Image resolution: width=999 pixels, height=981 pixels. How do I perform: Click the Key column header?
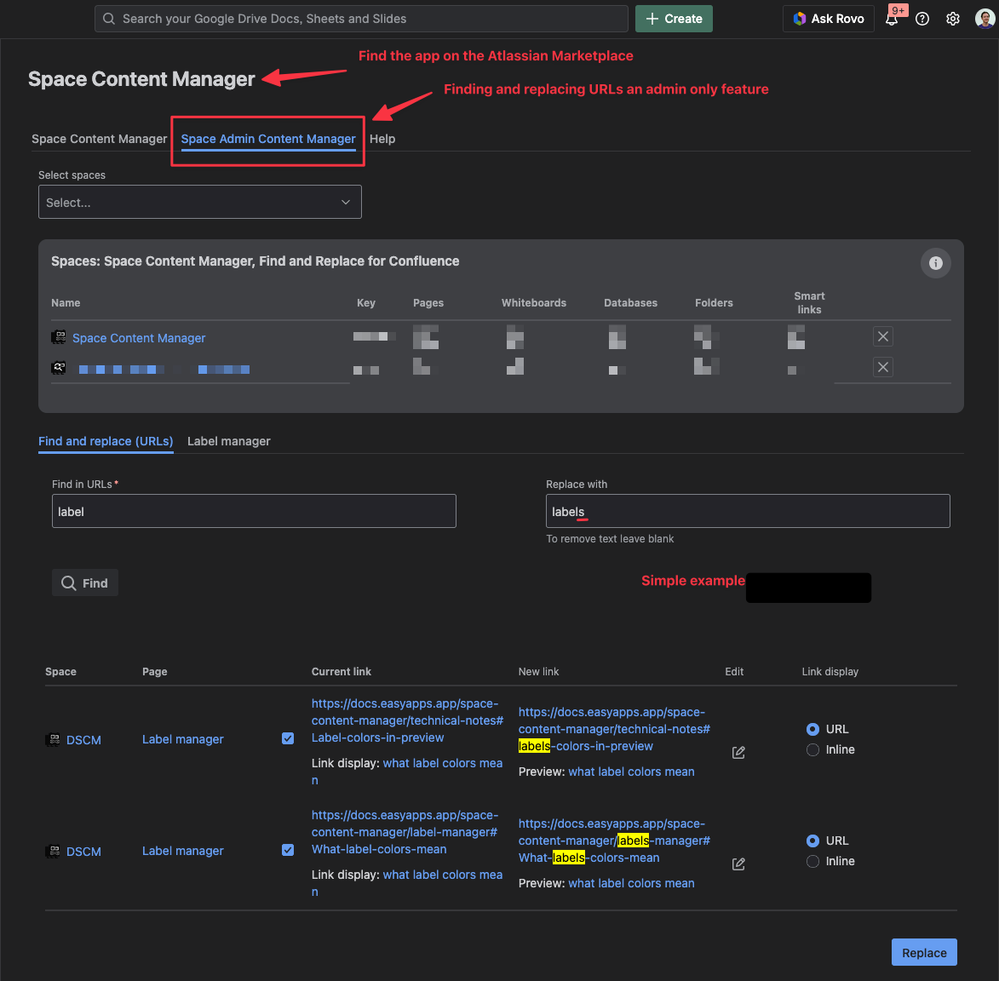tap(366, 303)
